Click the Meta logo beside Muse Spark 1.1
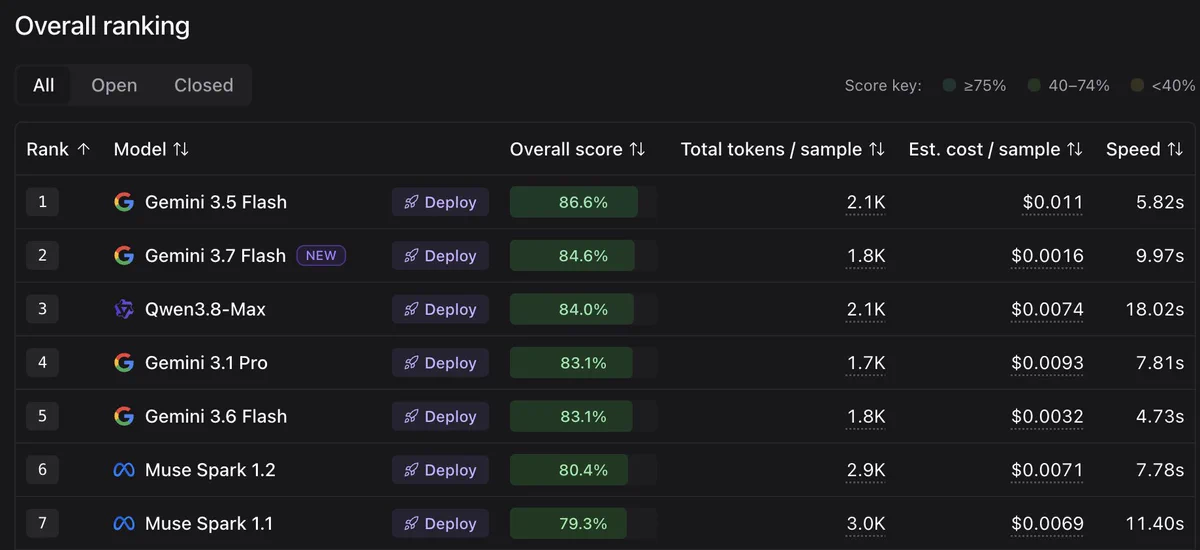Image resolution: width=1200 pixels, height=550 pixels. click(x=124, y=523)
